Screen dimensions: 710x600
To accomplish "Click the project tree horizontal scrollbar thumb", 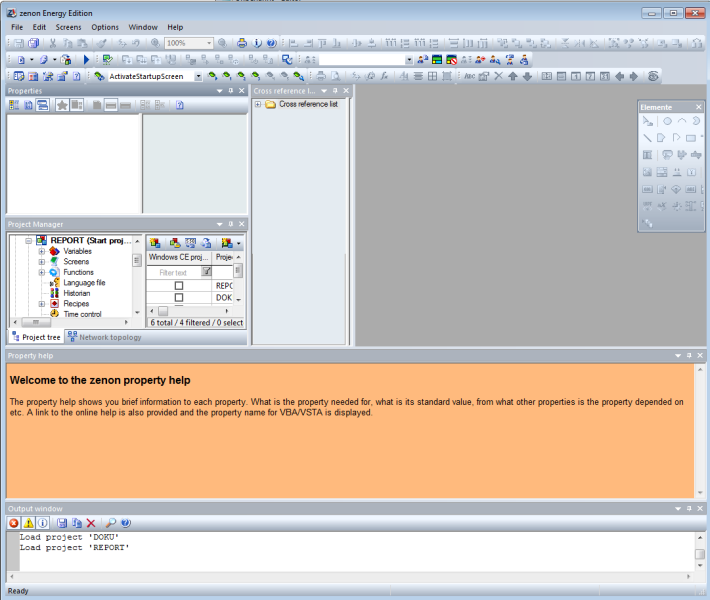I will [x=36, y=322].
